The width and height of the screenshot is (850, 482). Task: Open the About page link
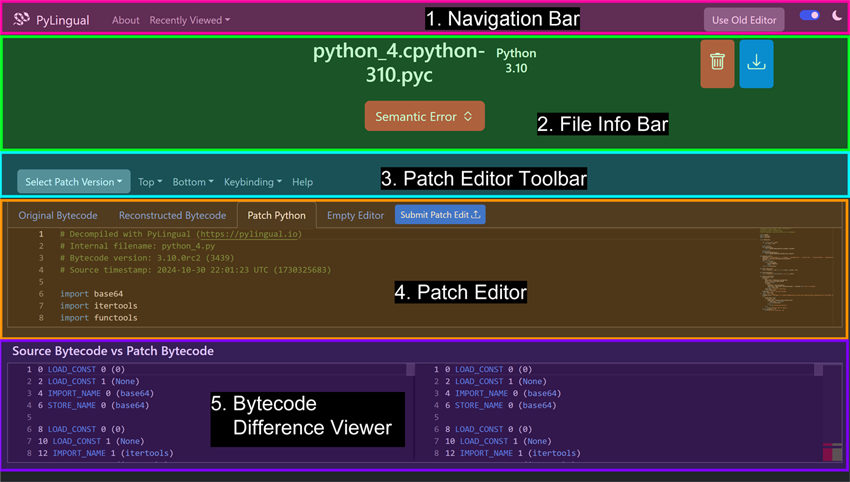(x=126, y=20)
